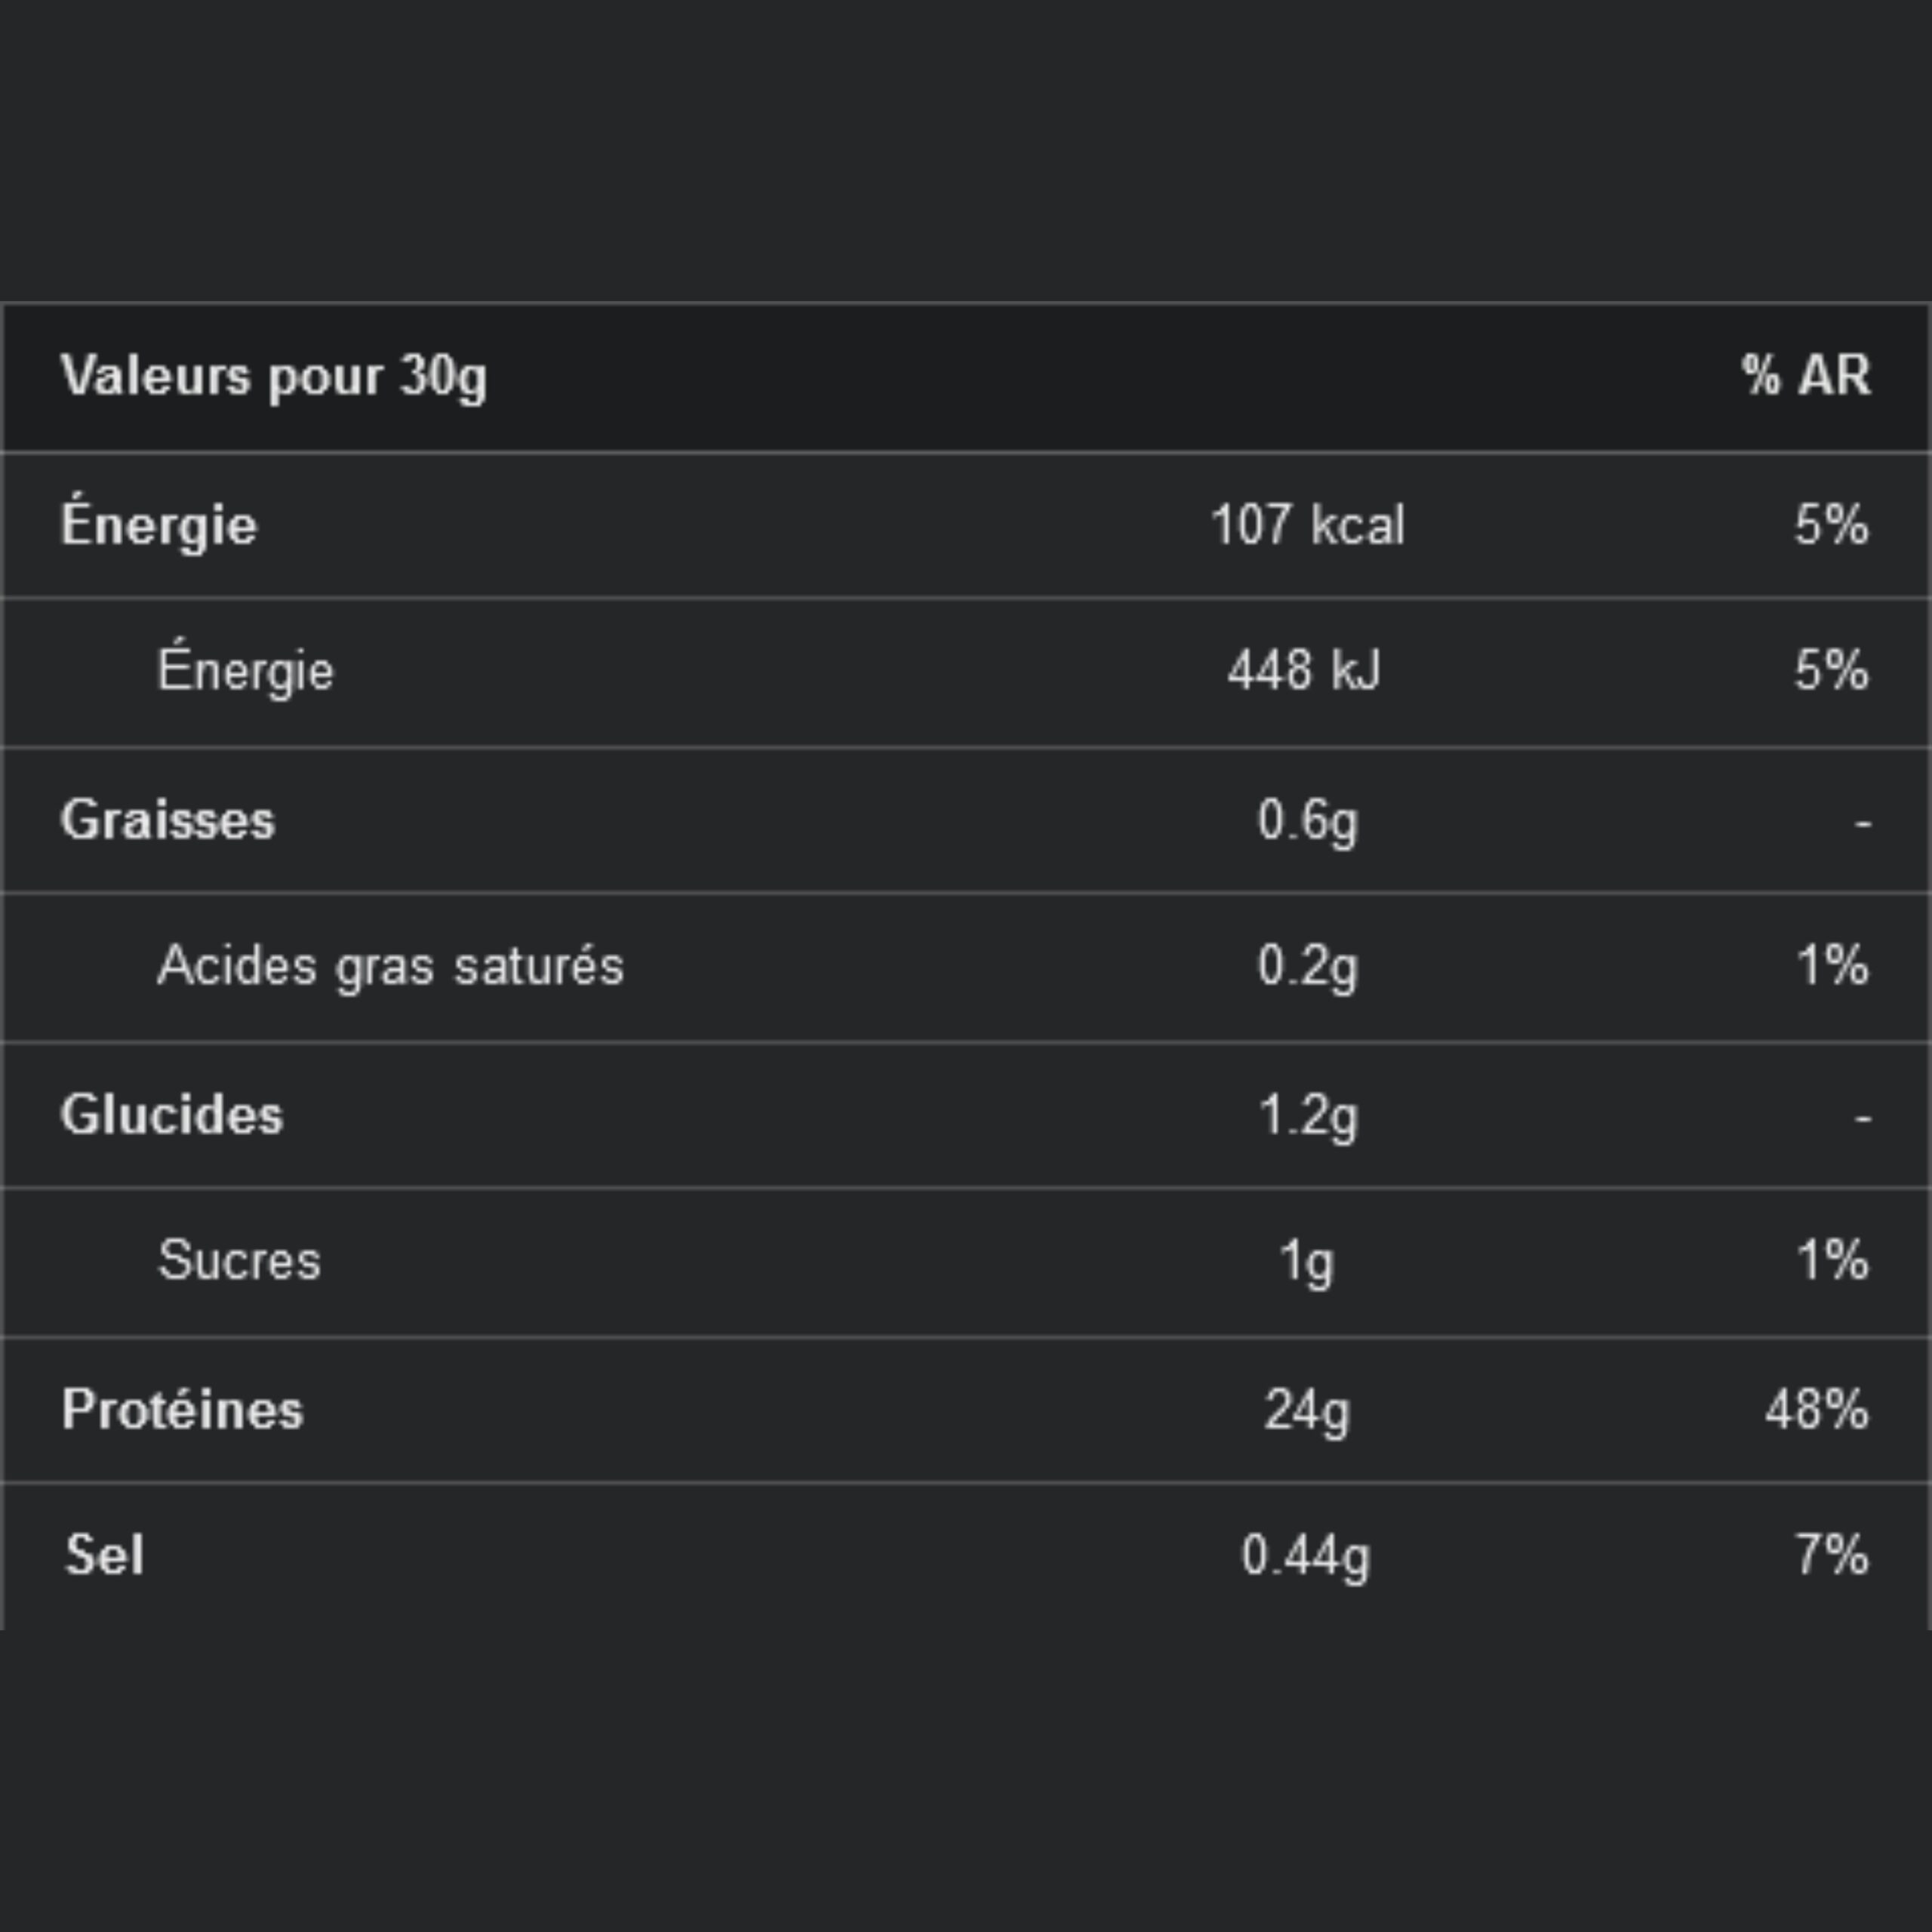1932x1932 pixels.
Task: Select the 107 kcal energy value
Action: click(1307, 525)
